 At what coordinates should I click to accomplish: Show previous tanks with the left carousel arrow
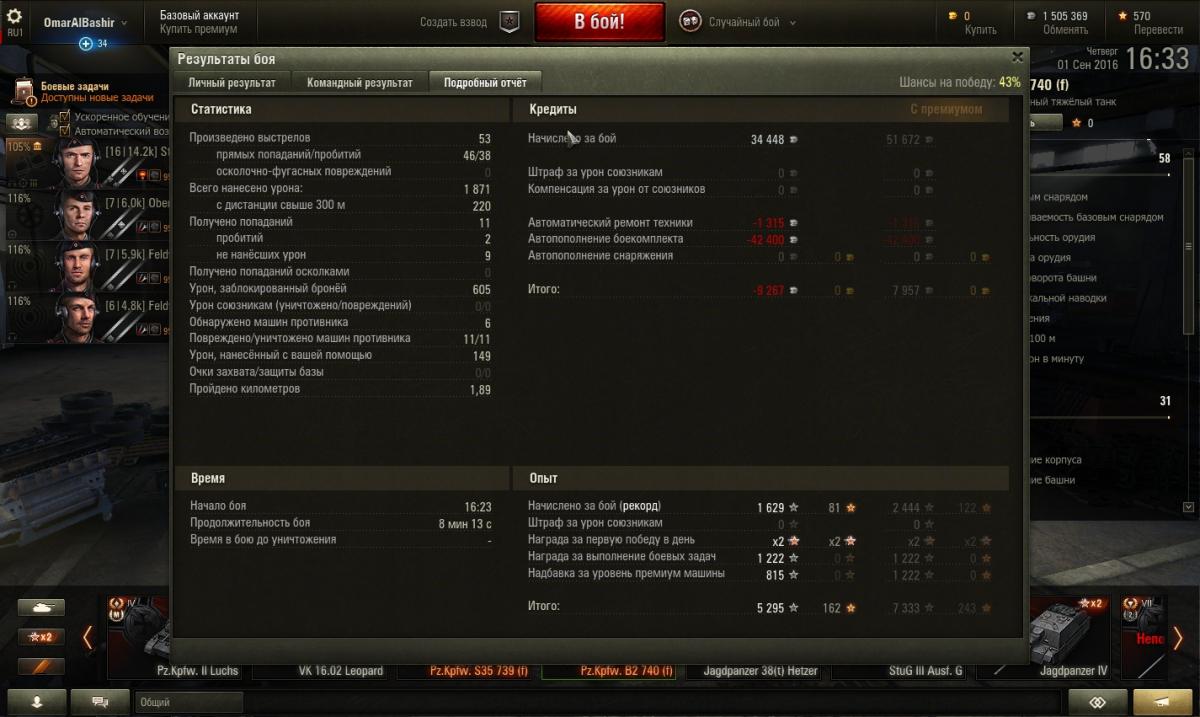click(87, 637)
